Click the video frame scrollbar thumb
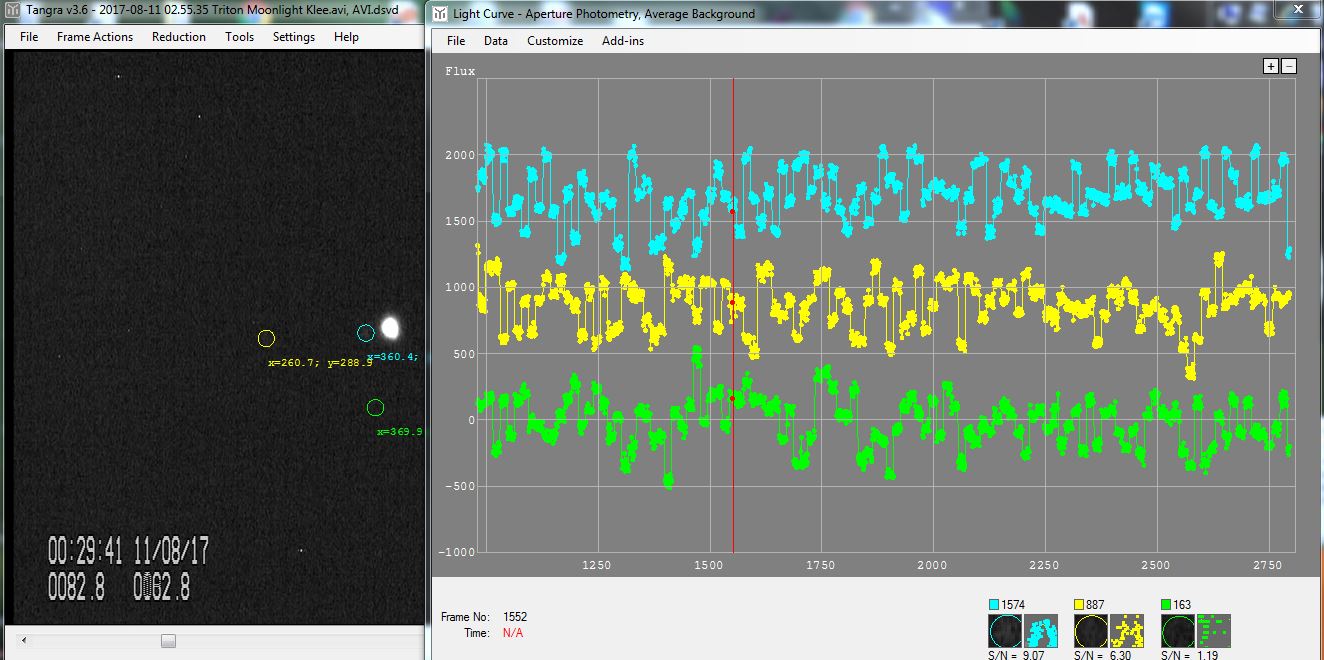Screen dimensions: 1324x660 pos(168,641)
